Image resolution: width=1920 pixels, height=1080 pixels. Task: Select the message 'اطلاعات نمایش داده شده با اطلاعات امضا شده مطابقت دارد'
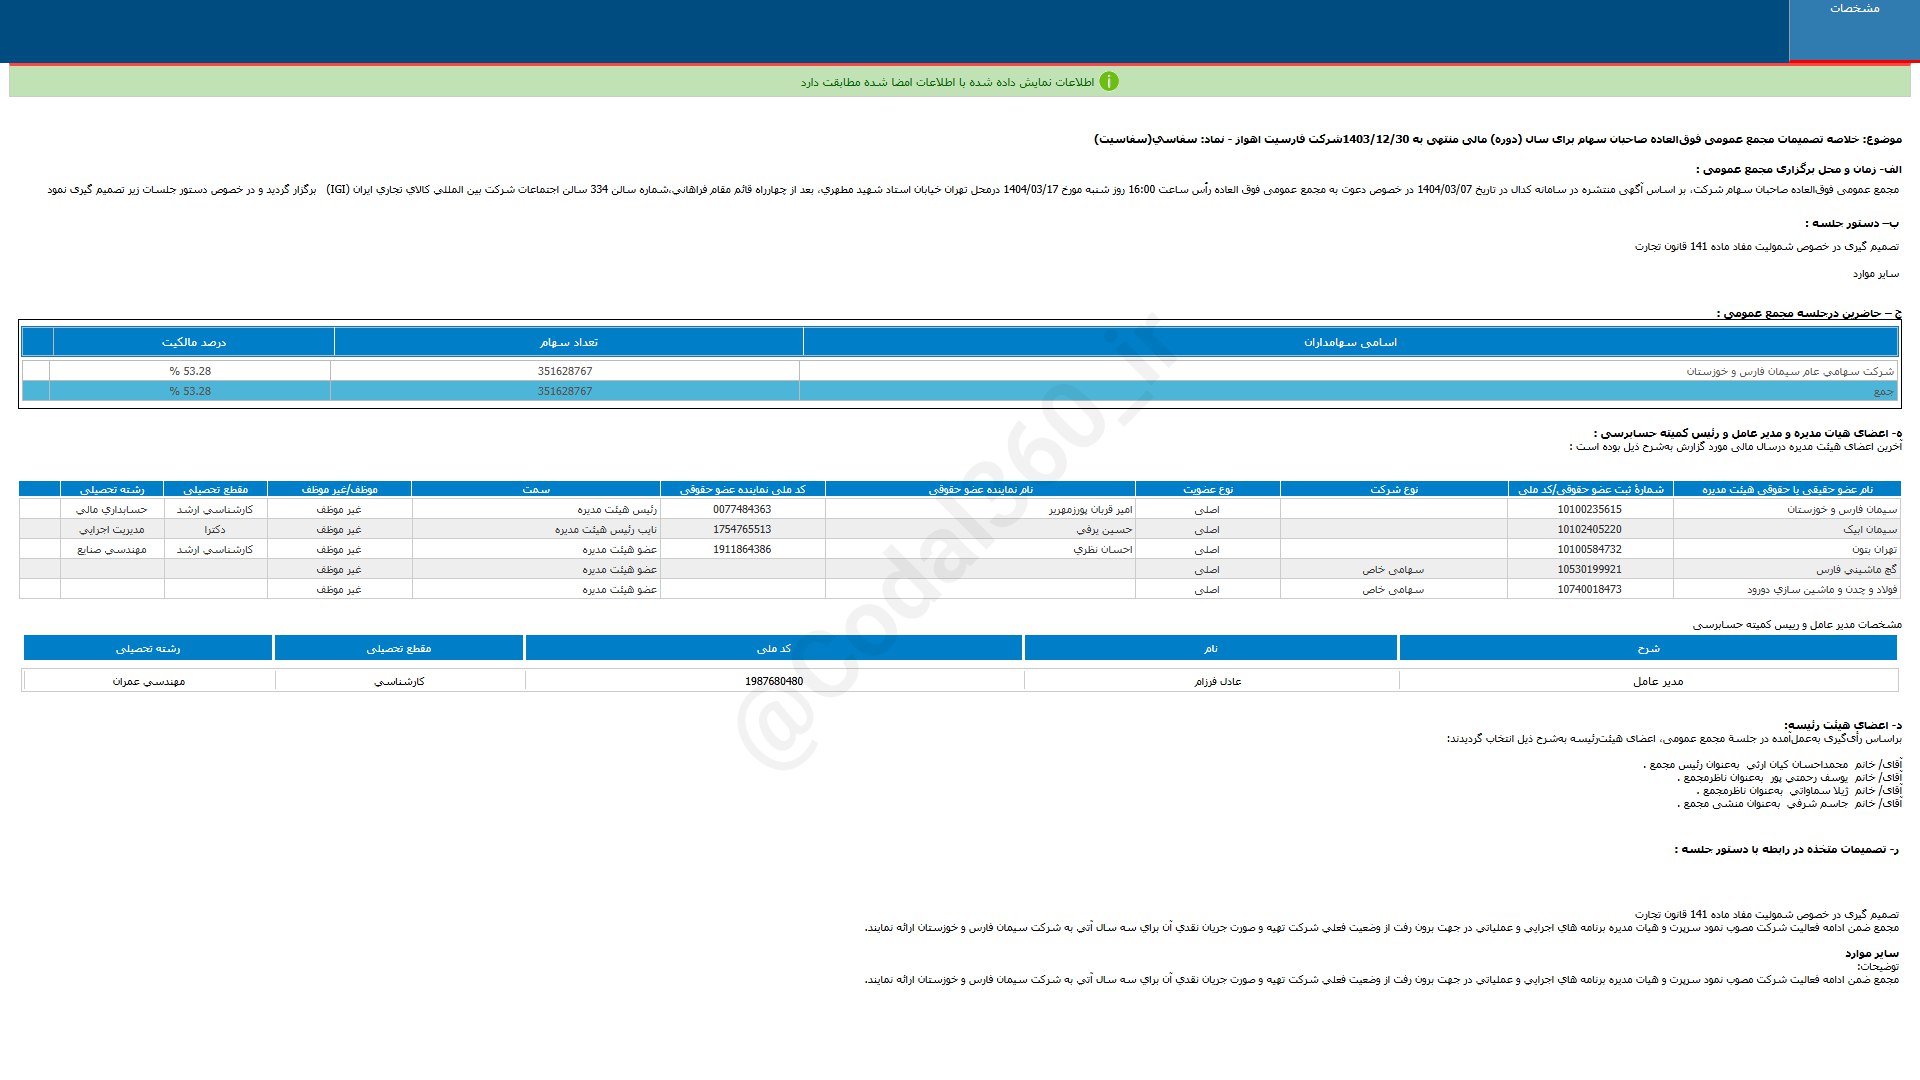tap(947, 82)
